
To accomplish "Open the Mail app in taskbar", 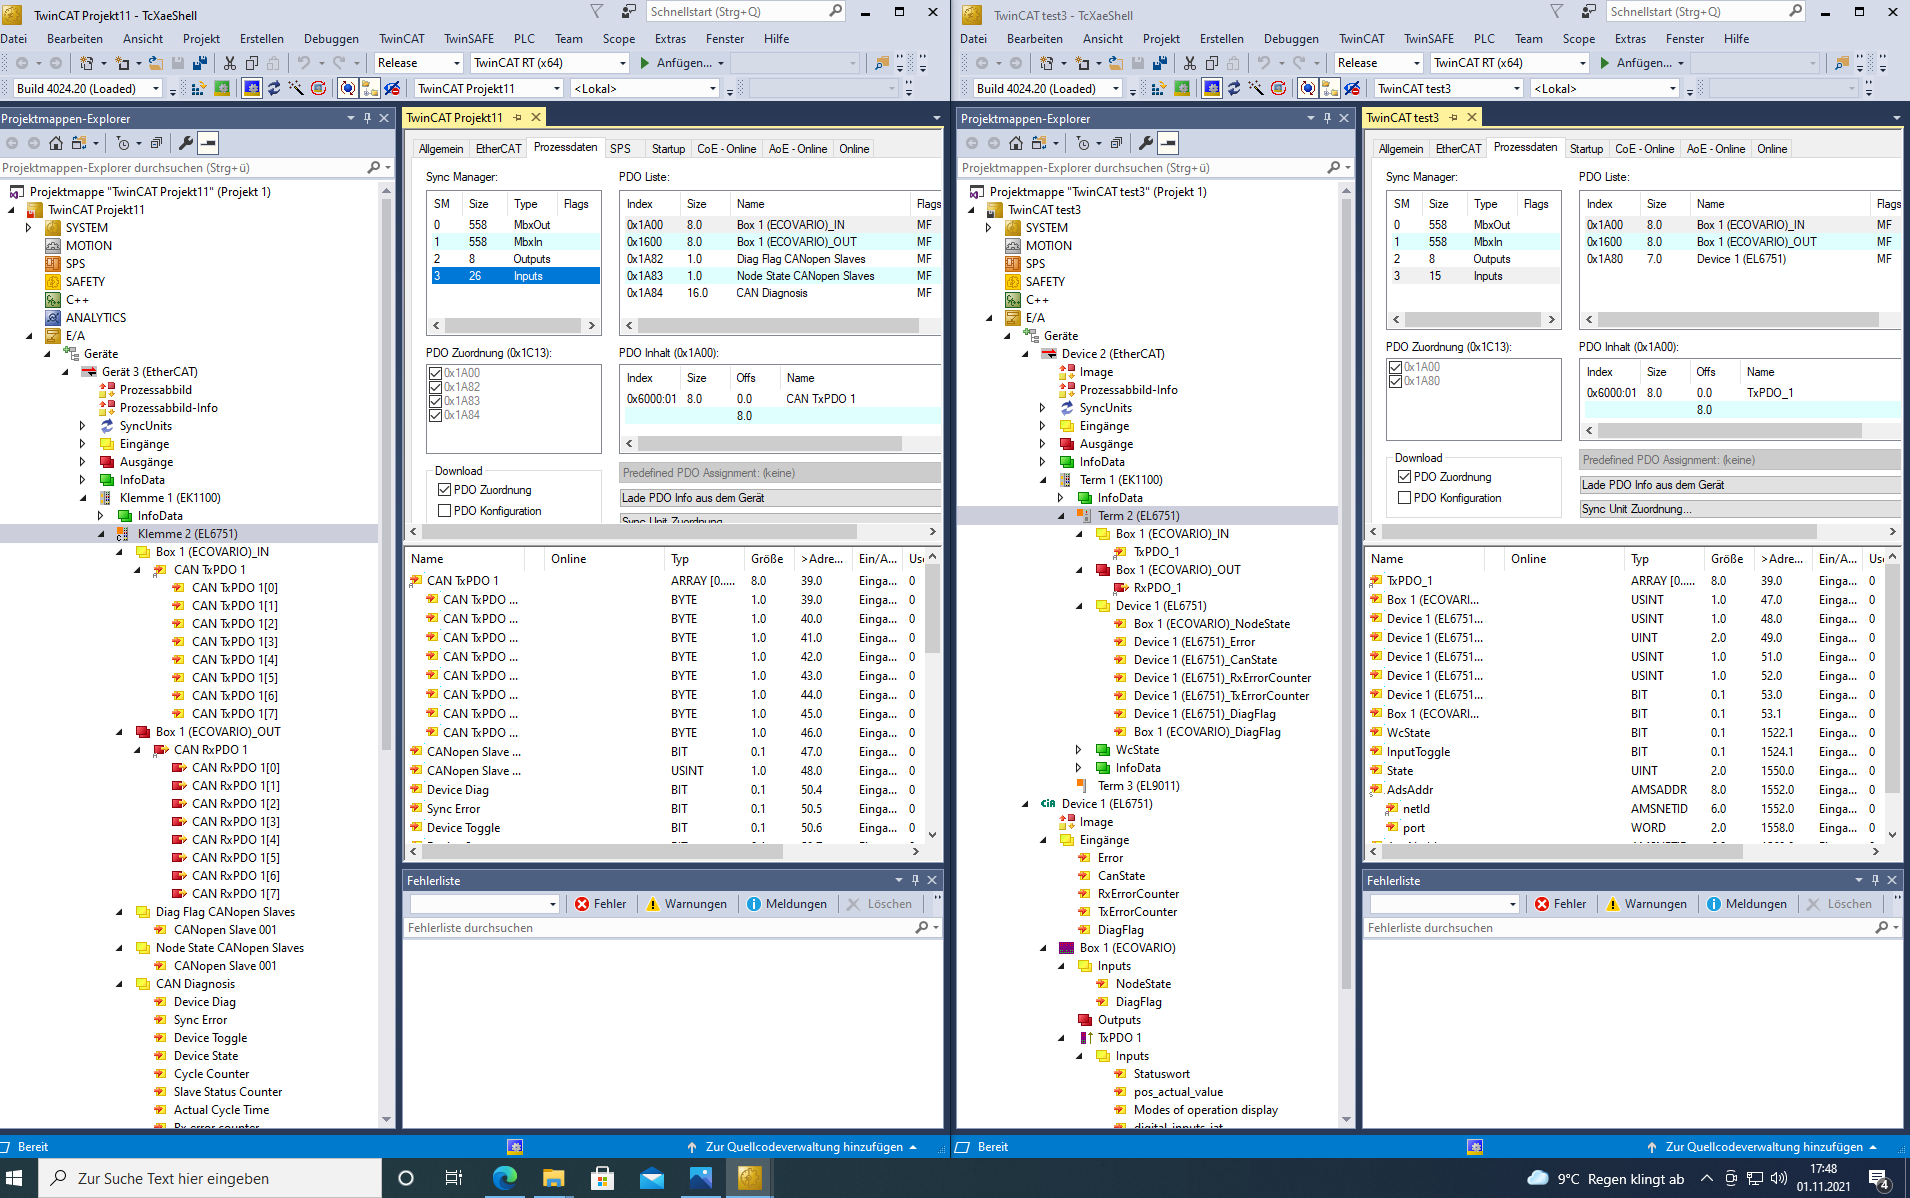I will click(651, 1178).
